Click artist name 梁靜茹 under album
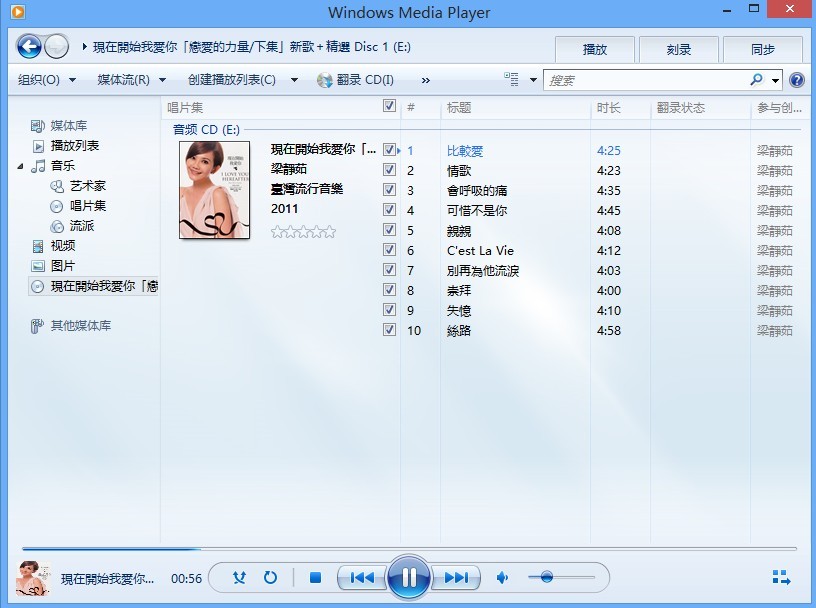Viewport: 816px width, 608px height. point(289,169)
